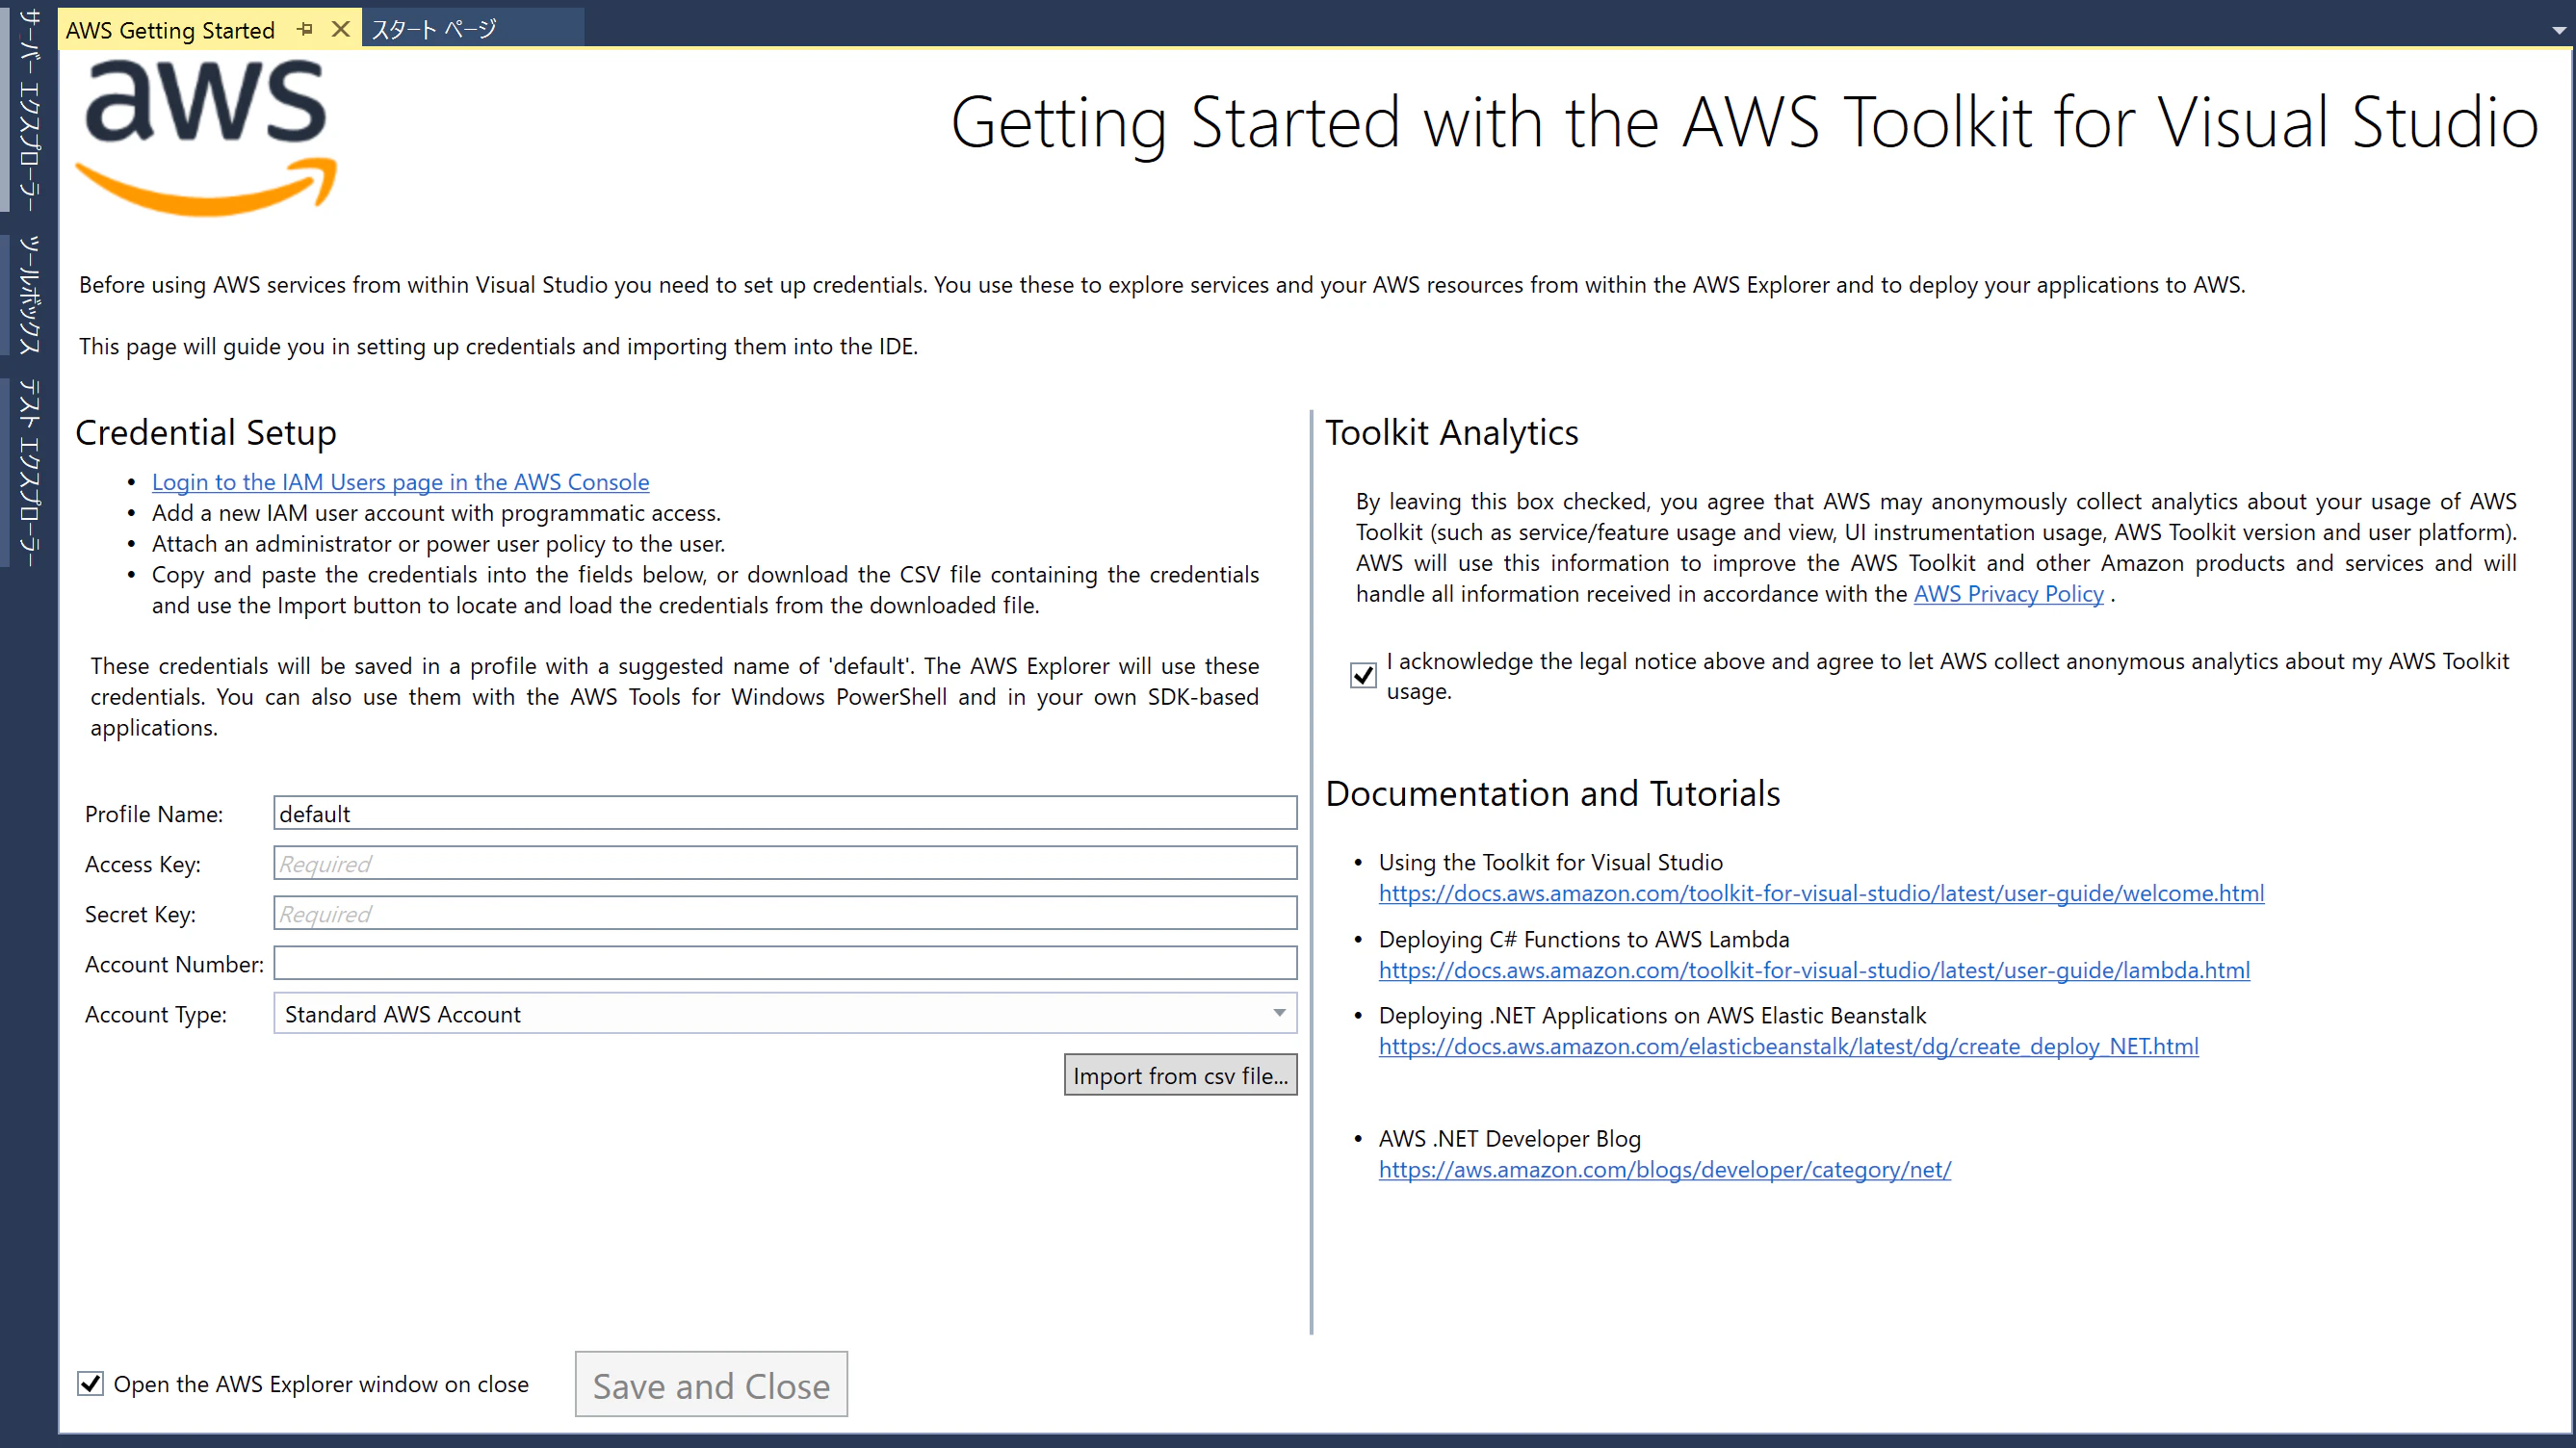Open the サーバー エクスプローラー side panel
2576x1448 pixels.
(x=30, y=108)
